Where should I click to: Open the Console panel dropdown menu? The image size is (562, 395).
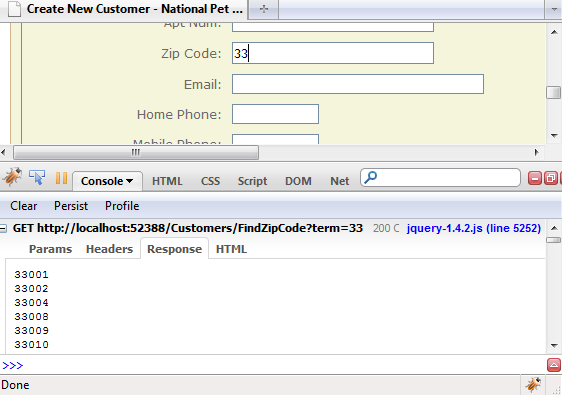tap(130, 181)
